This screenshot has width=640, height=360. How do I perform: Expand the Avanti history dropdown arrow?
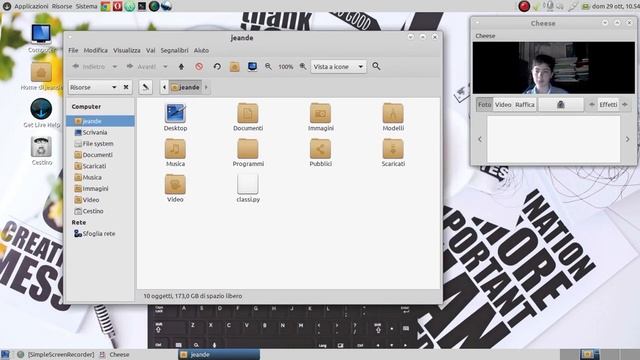[x=165, y=67]
